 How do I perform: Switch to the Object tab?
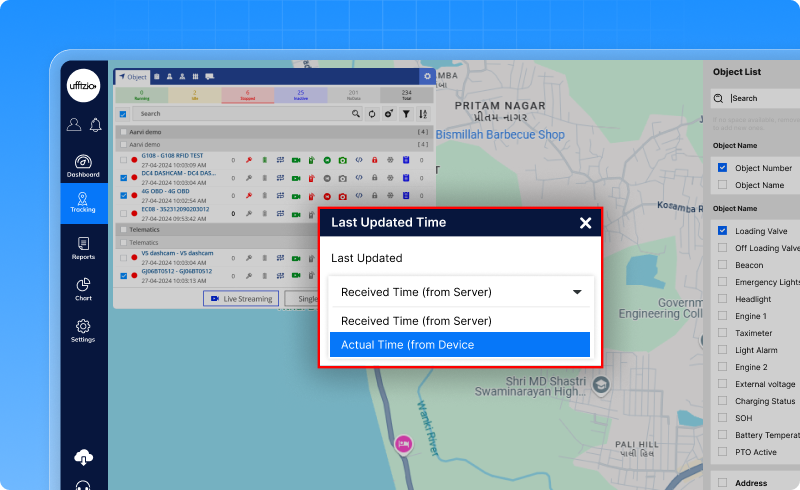coord(133,76)
